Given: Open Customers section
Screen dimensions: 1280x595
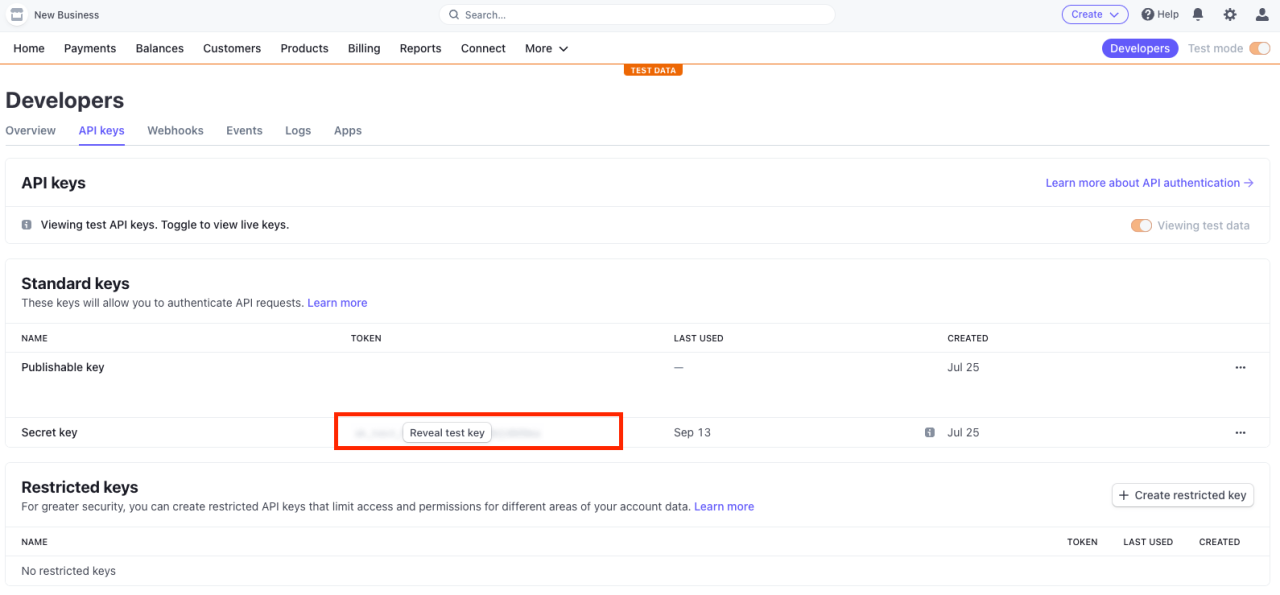Looking at the screenshot, I should coord(232,48).
